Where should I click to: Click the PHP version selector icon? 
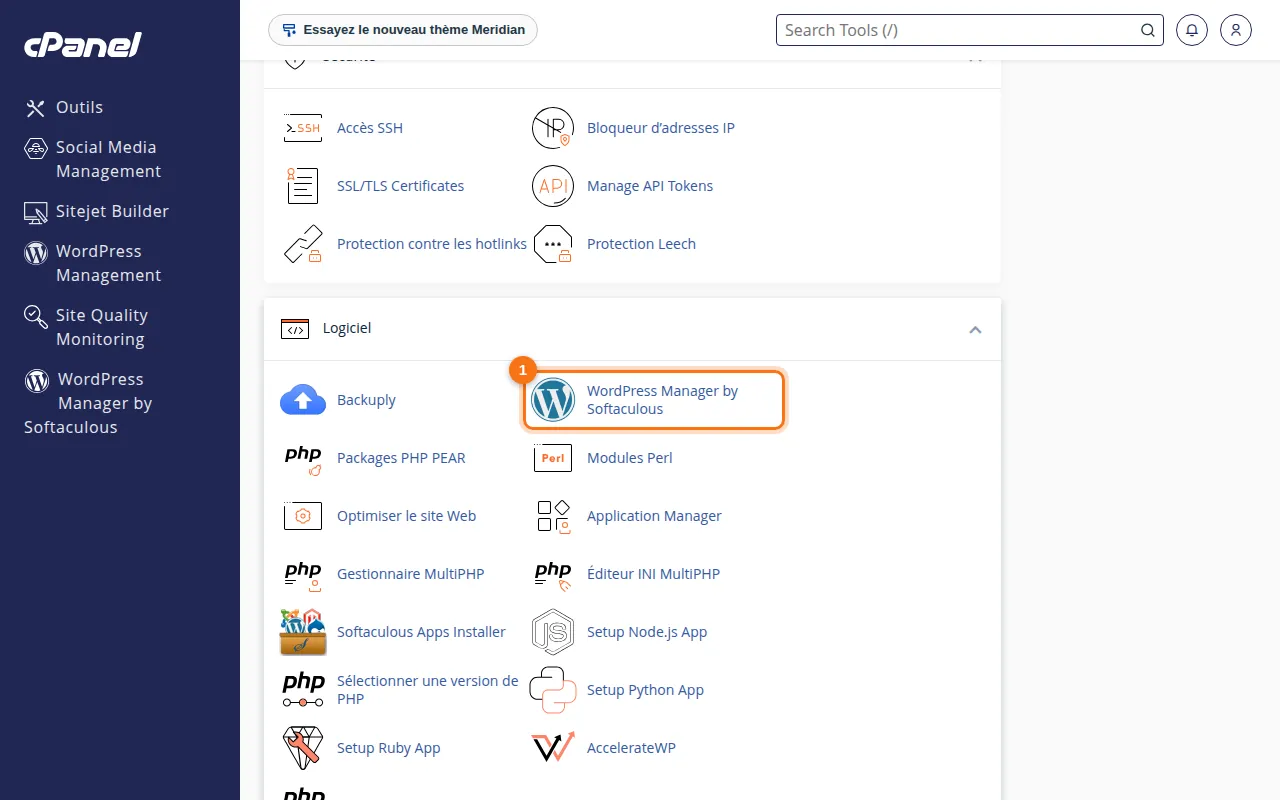click(303, 690)
